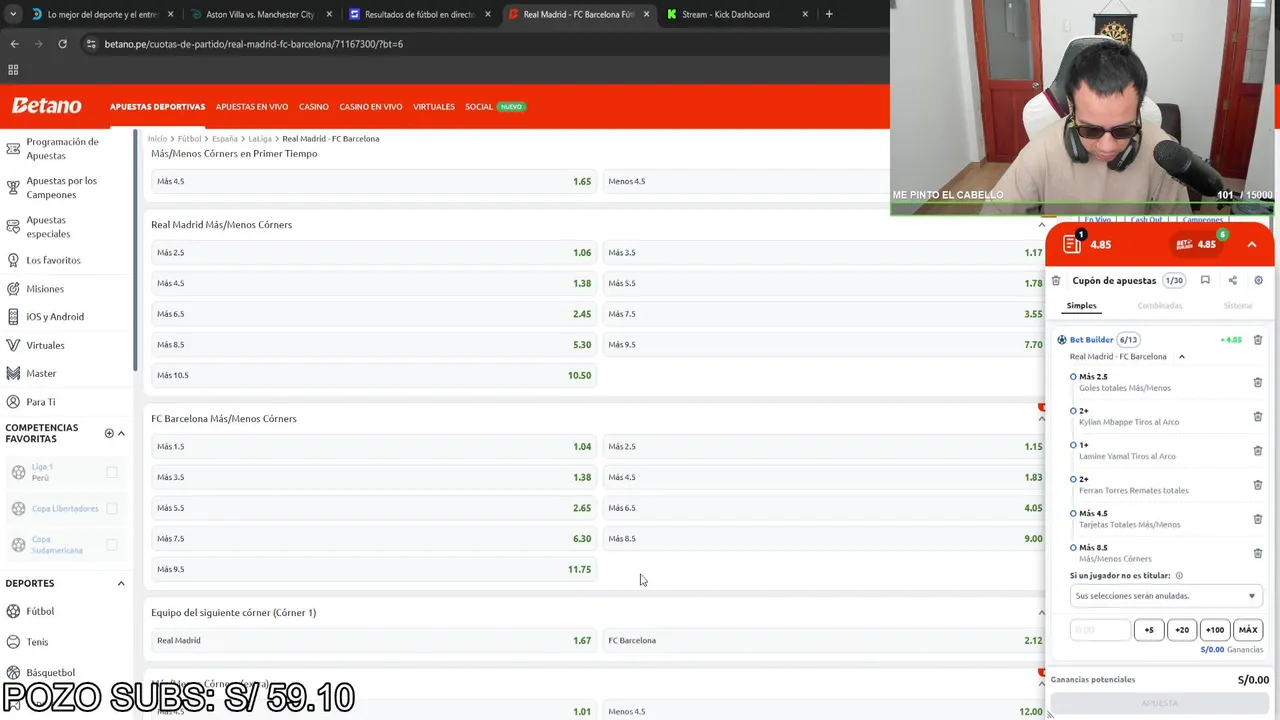Open bet slip settings gear
The height and width of the screenshot is (720, 1280).
click(x=1258, y=281)
